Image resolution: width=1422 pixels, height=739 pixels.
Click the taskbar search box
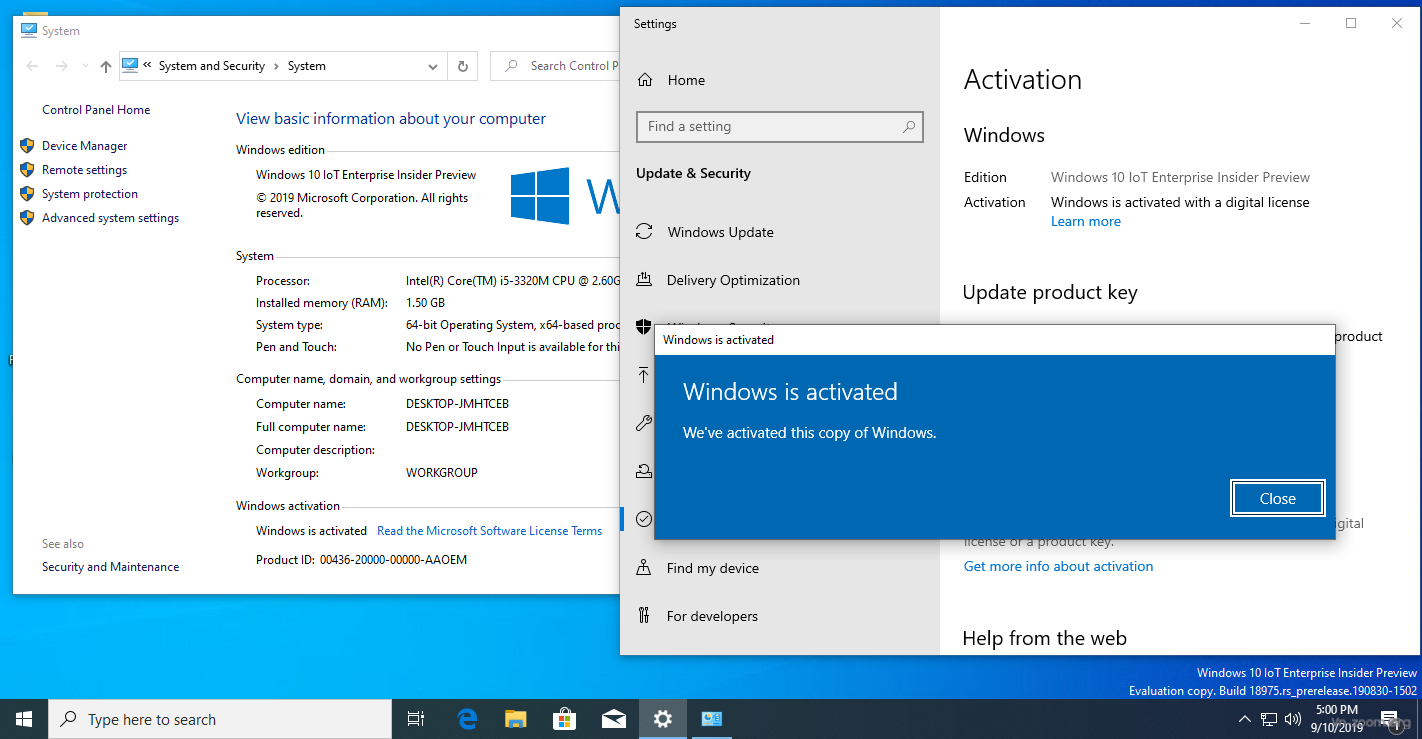pos(220,719)
